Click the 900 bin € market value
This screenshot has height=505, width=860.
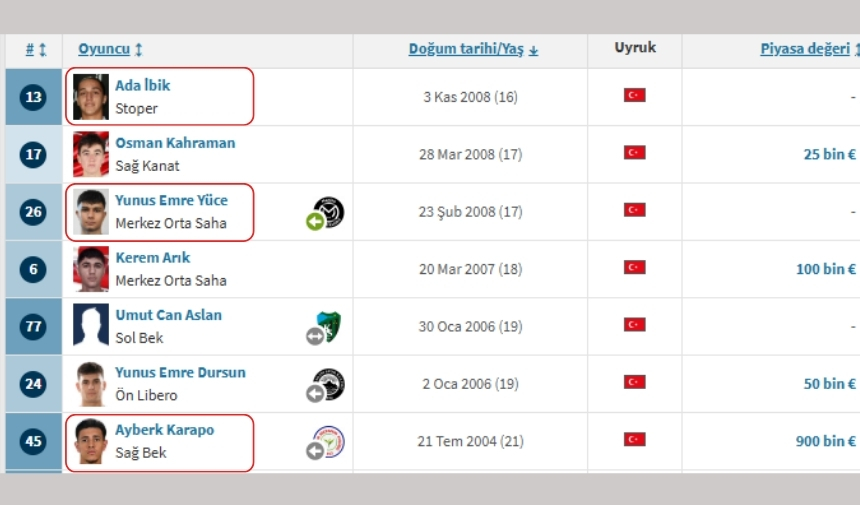[825, 441]
